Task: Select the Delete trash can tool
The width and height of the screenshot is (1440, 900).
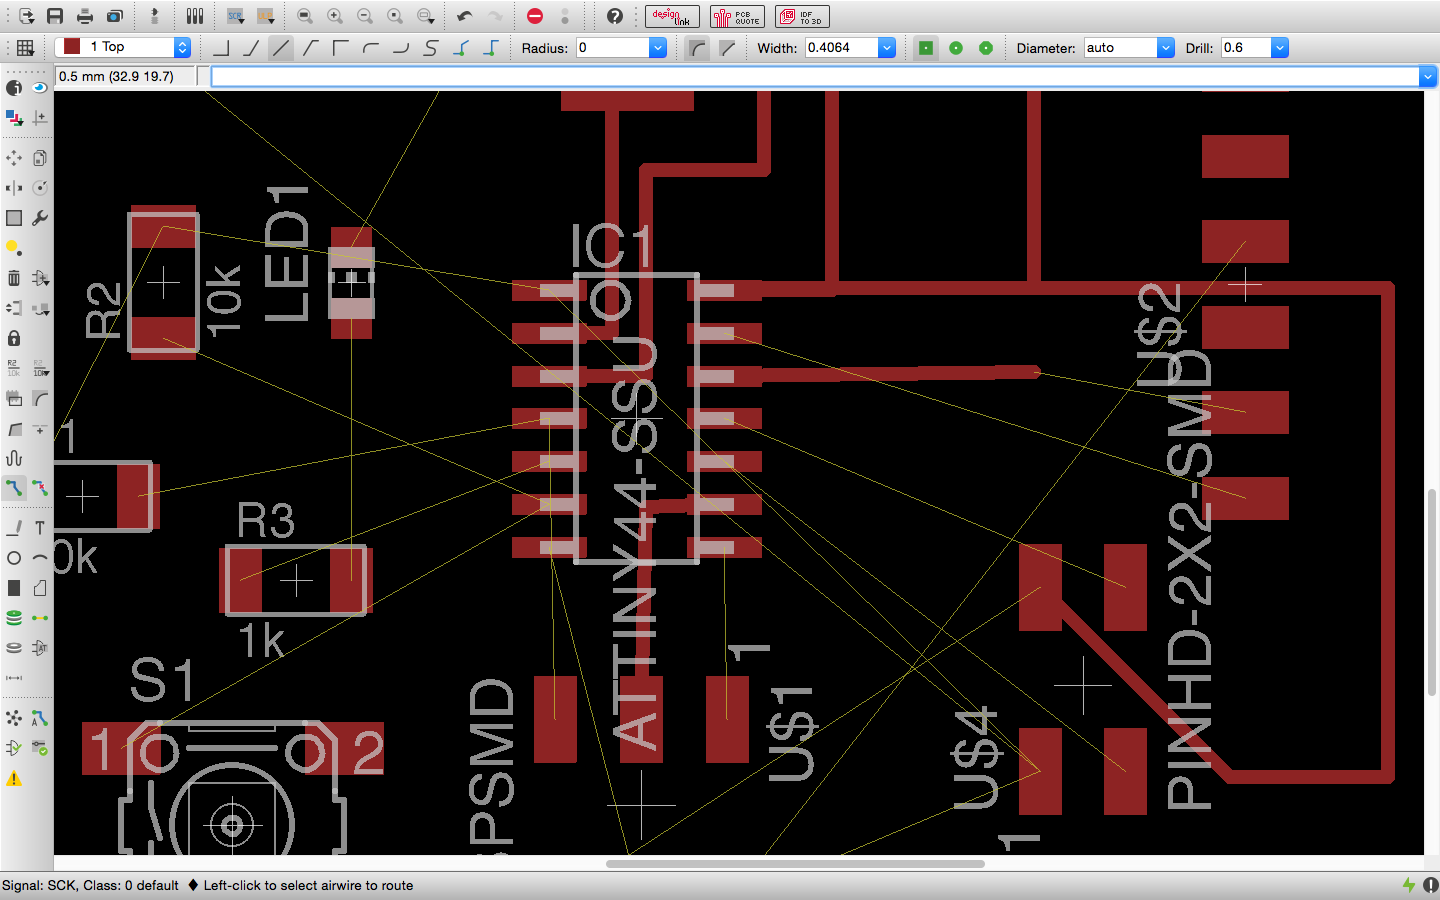Action: pos(14,278)
